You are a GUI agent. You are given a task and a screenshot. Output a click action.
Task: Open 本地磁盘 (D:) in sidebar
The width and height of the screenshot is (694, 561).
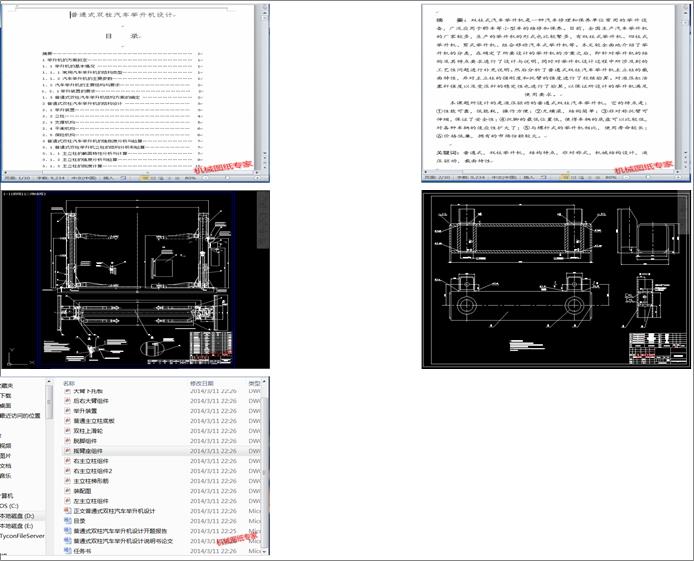tap(17, 516)
